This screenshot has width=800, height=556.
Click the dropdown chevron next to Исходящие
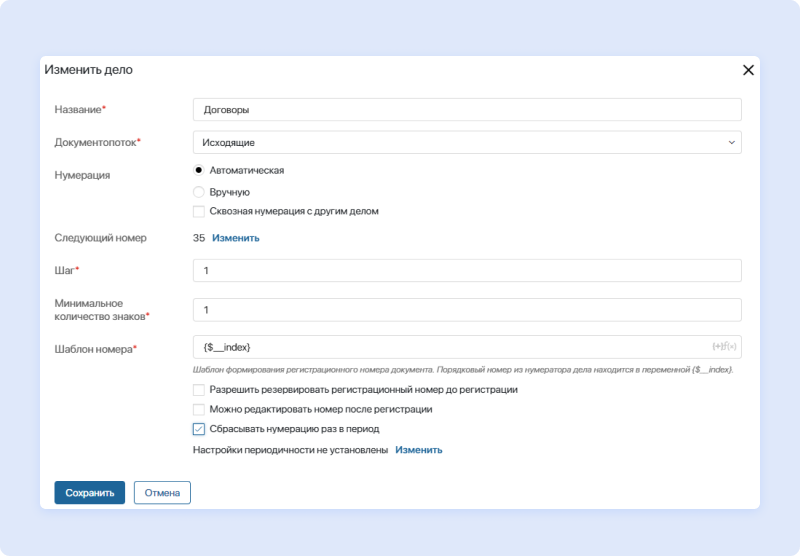732,143
